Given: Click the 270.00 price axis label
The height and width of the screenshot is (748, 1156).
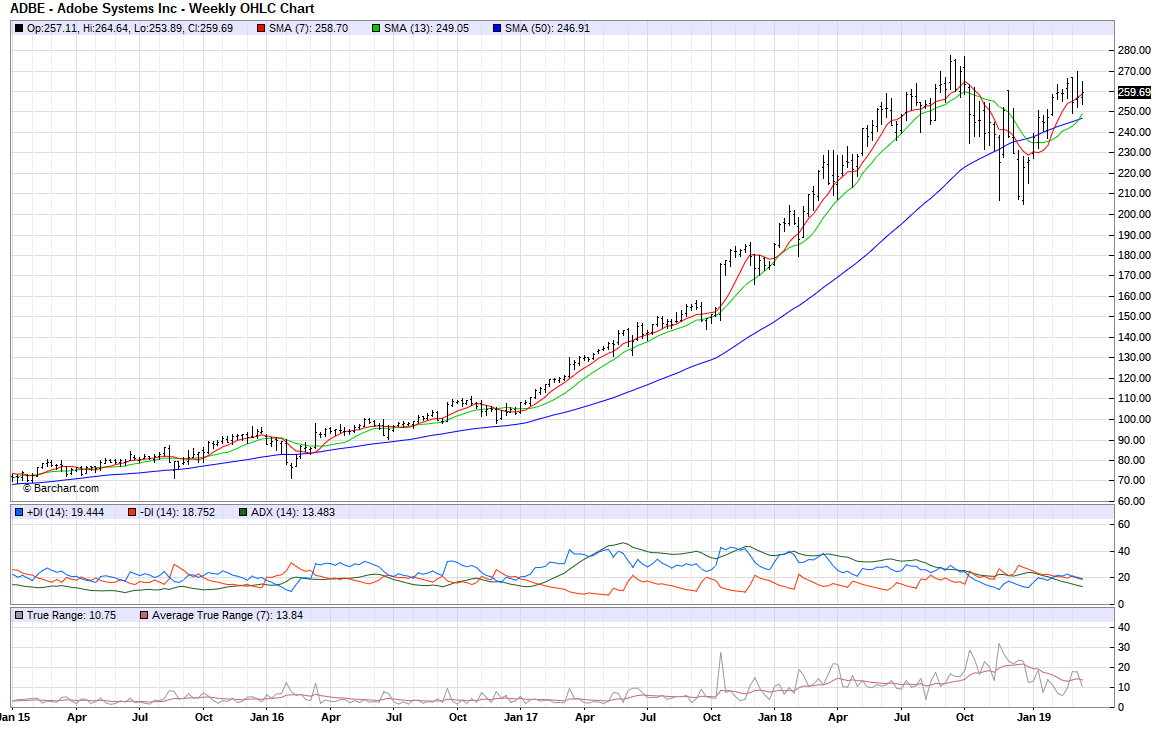Looking at the screenshot, I should (x=1134, y=71).
